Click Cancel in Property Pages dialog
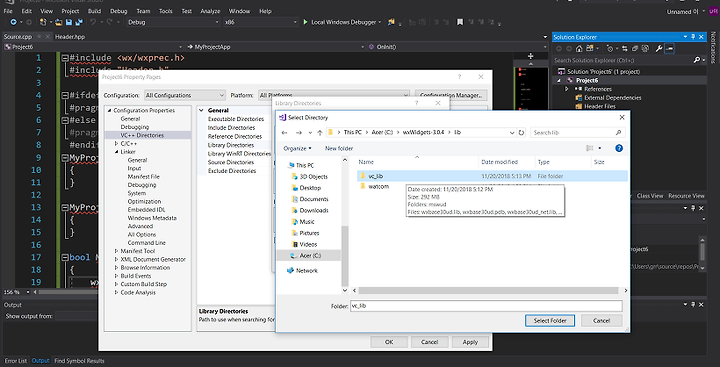720x367 pixels. (429, 342)
